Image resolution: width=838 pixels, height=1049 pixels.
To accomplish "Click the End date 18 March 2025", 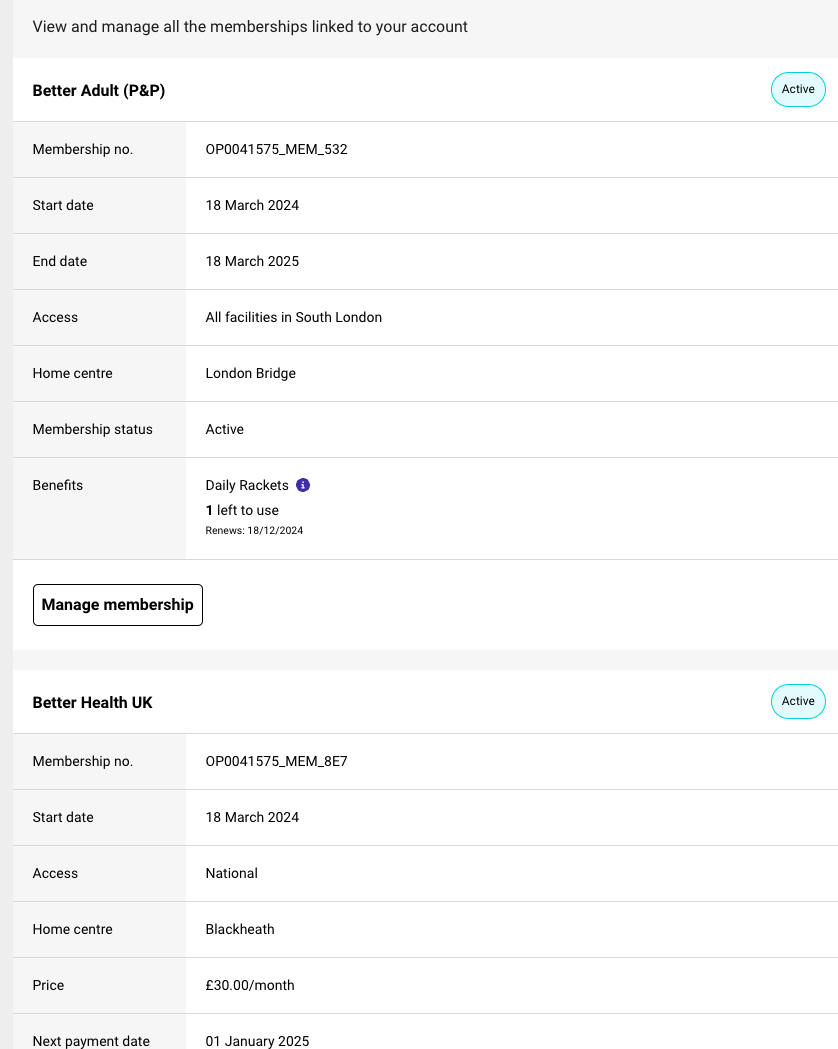I will click(x=252, y=261).
